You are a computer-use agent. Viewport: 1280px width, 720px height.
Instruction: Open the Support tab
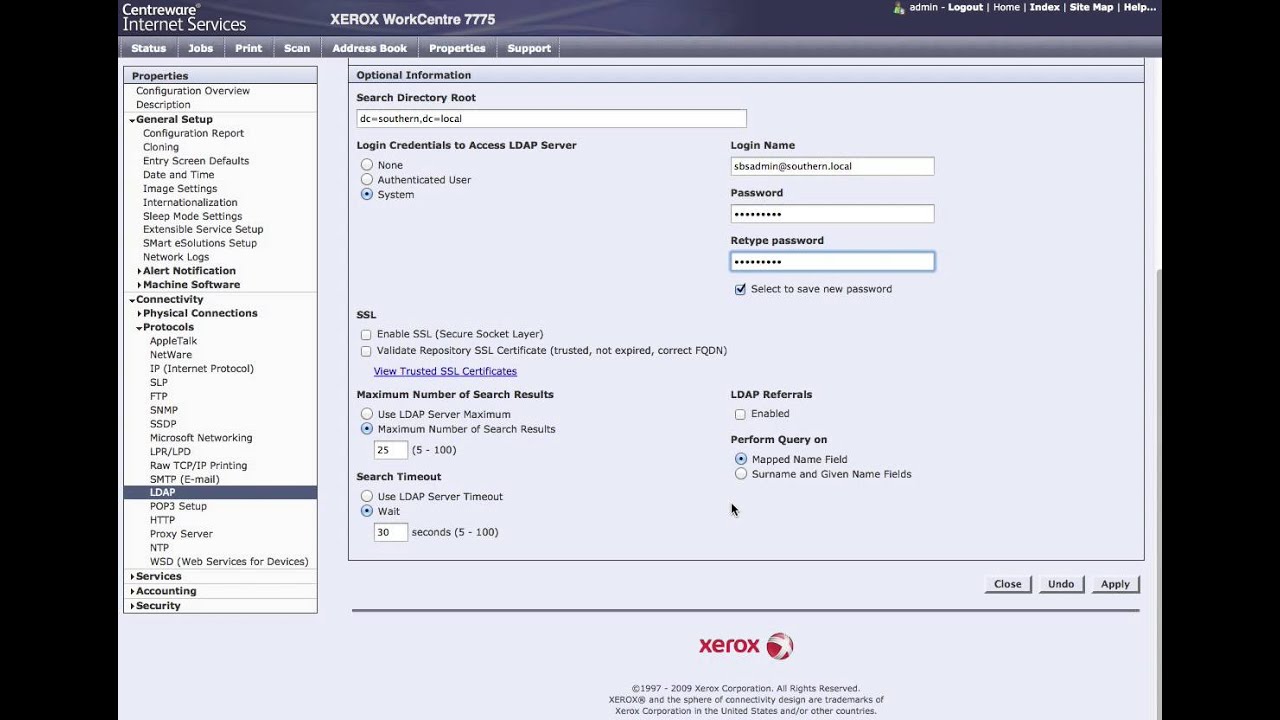coord(529,48)
